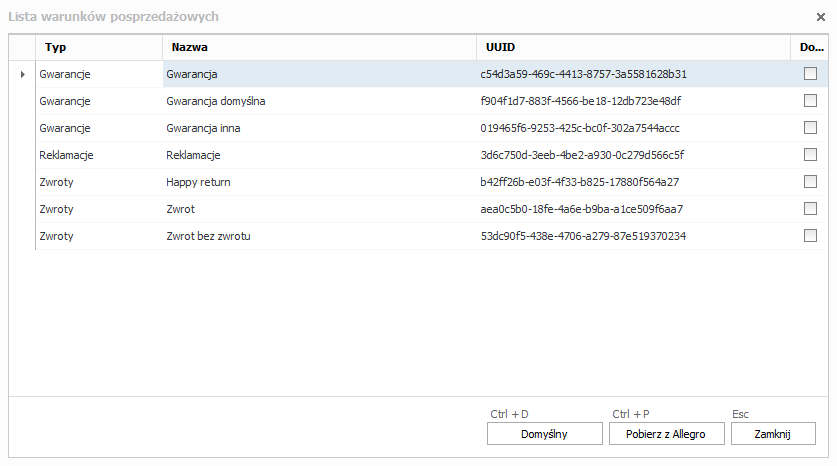The height and width of the screenshot is (466, 837).
Task: Click the Pobierz z Allegro button
Action: [666, 434]
